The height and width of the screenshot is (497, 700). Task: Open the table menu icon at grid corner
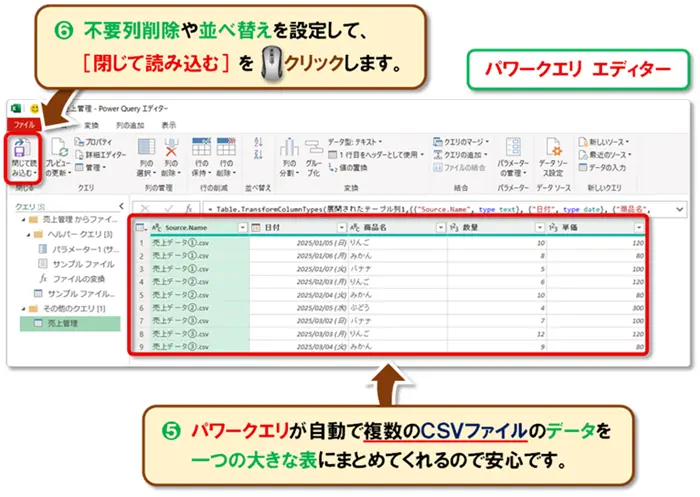click(141, 228)
